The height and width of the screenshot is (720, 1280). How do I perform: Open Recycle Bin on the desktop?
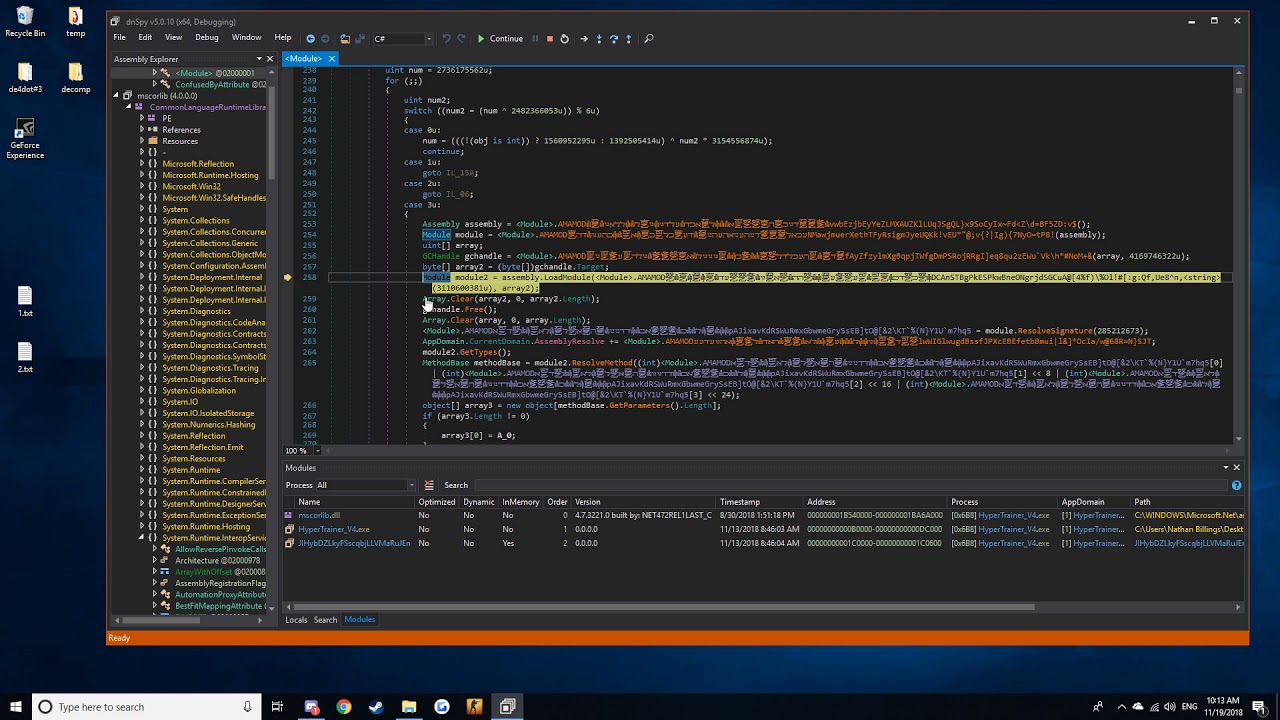(25, 22)
